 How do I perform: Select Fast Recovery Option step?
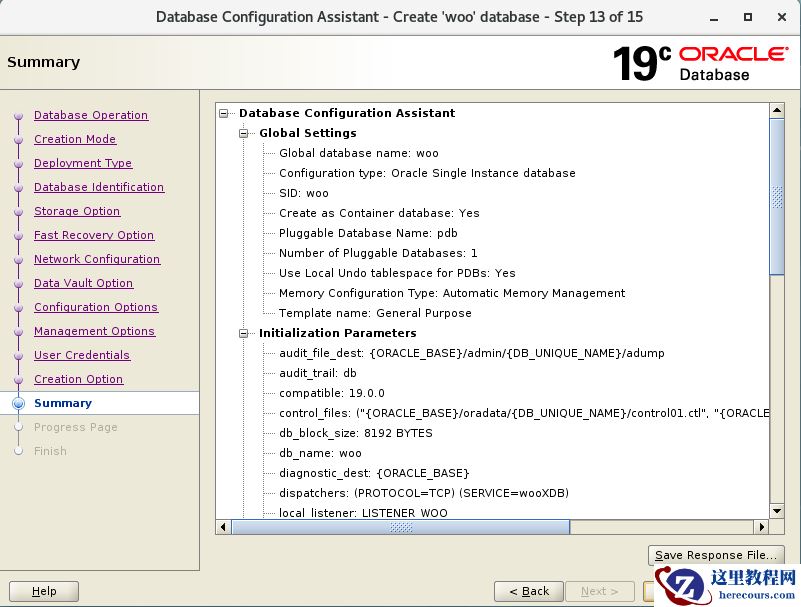pos(94,235)
